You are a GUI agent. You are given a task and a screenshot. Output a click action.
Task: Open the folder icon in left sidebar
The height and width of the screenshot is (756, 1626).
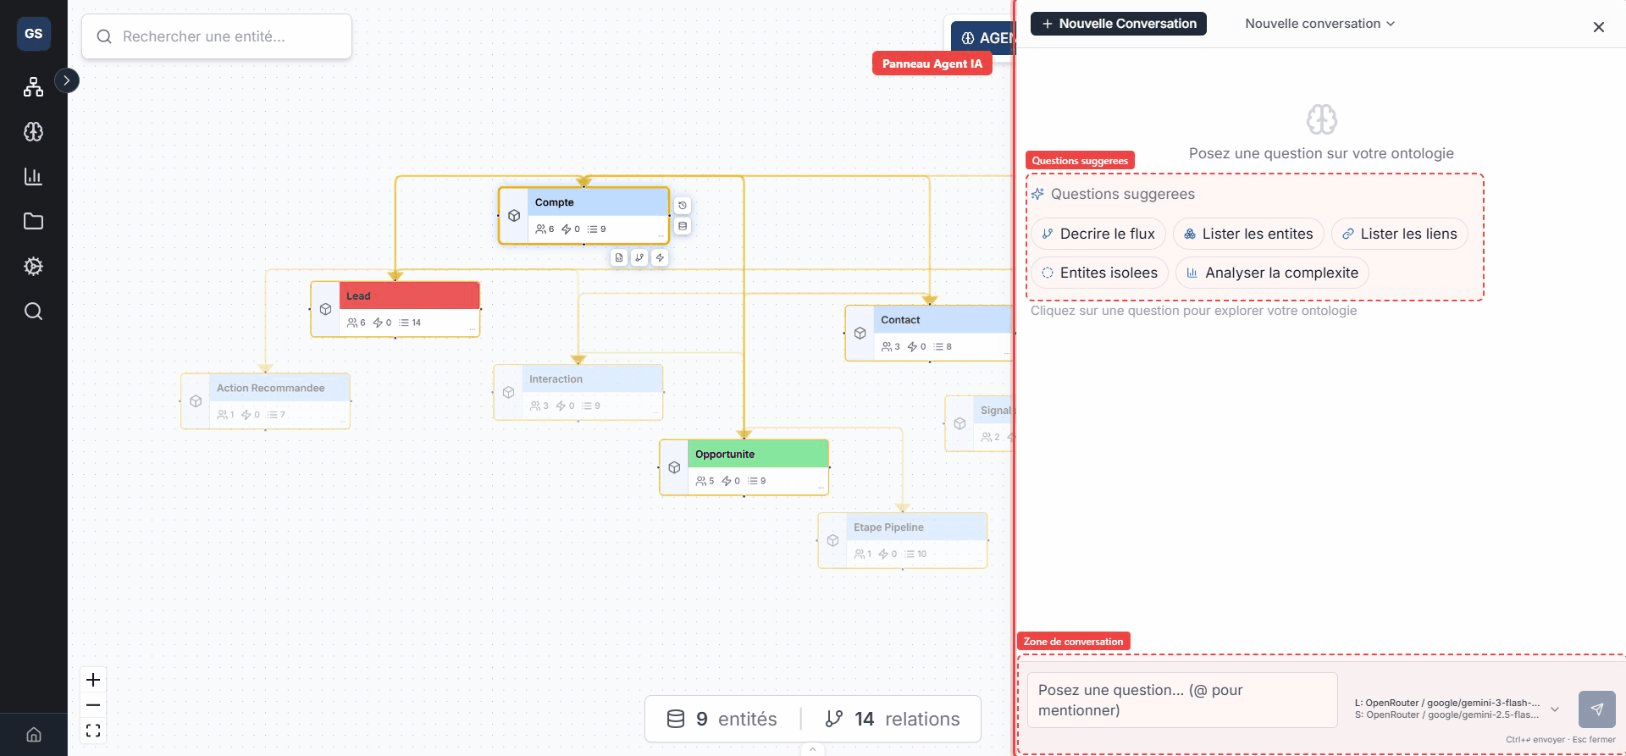point(33,221)
